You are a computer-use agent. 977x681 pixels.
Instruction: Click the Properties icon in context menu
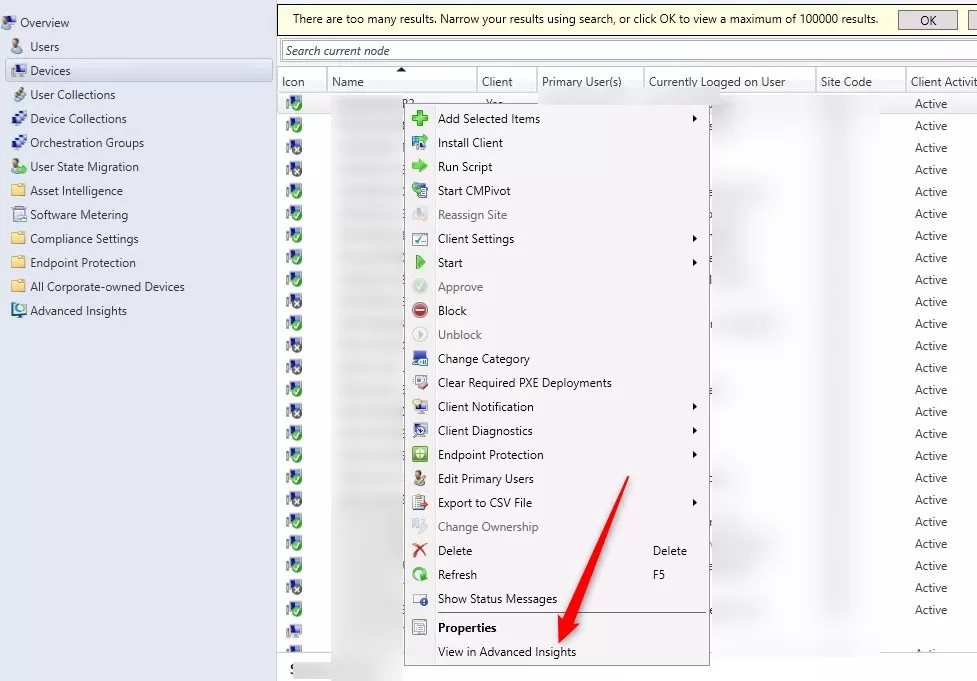point(420,627)
